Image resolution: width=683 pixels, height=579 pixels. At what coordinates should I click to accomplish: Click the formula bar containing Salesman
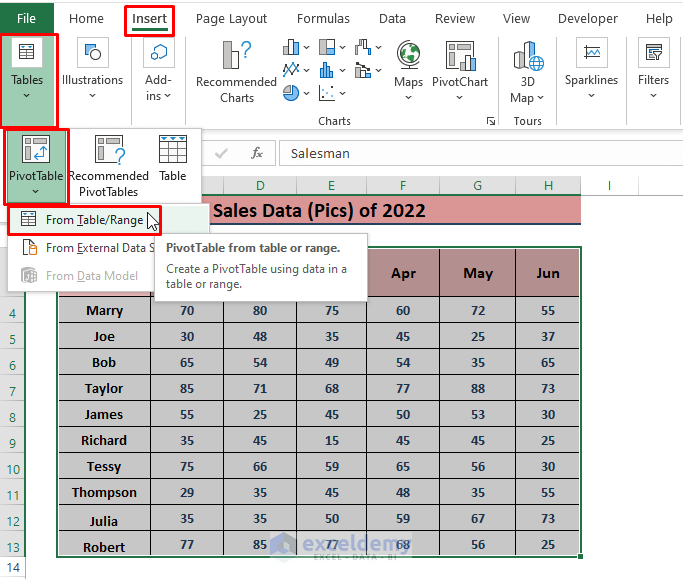[481, 153]
